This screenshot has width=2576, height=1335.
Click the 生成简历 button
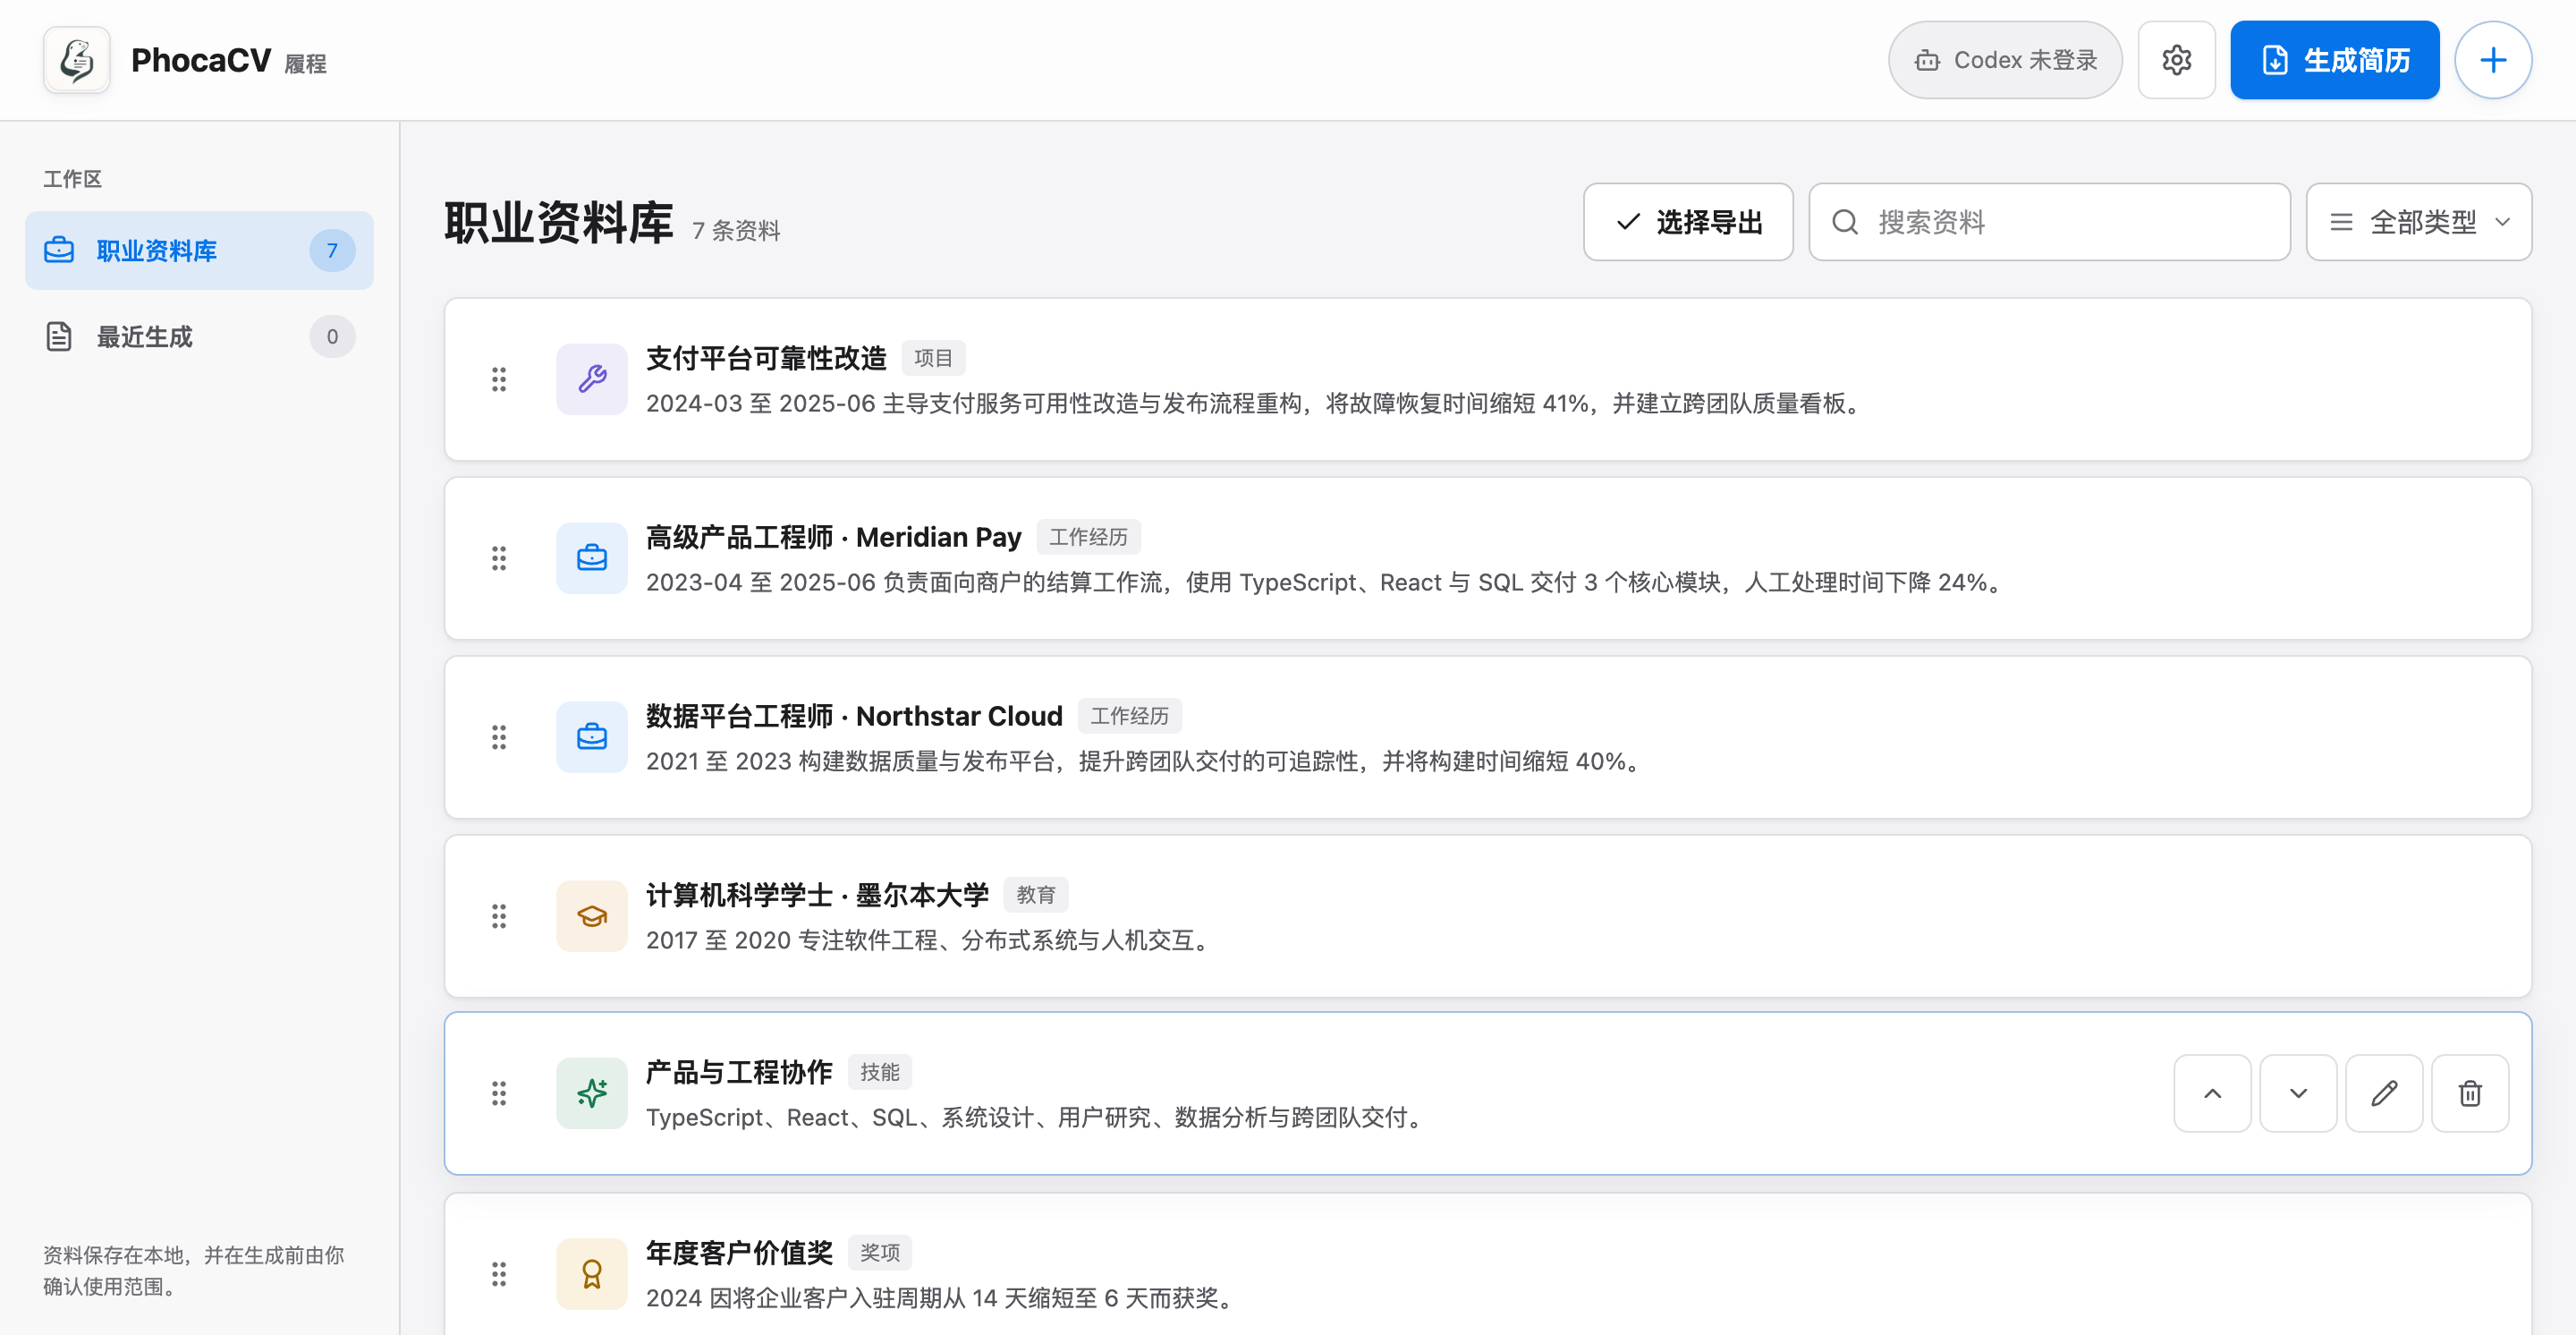click(2334, 60)
